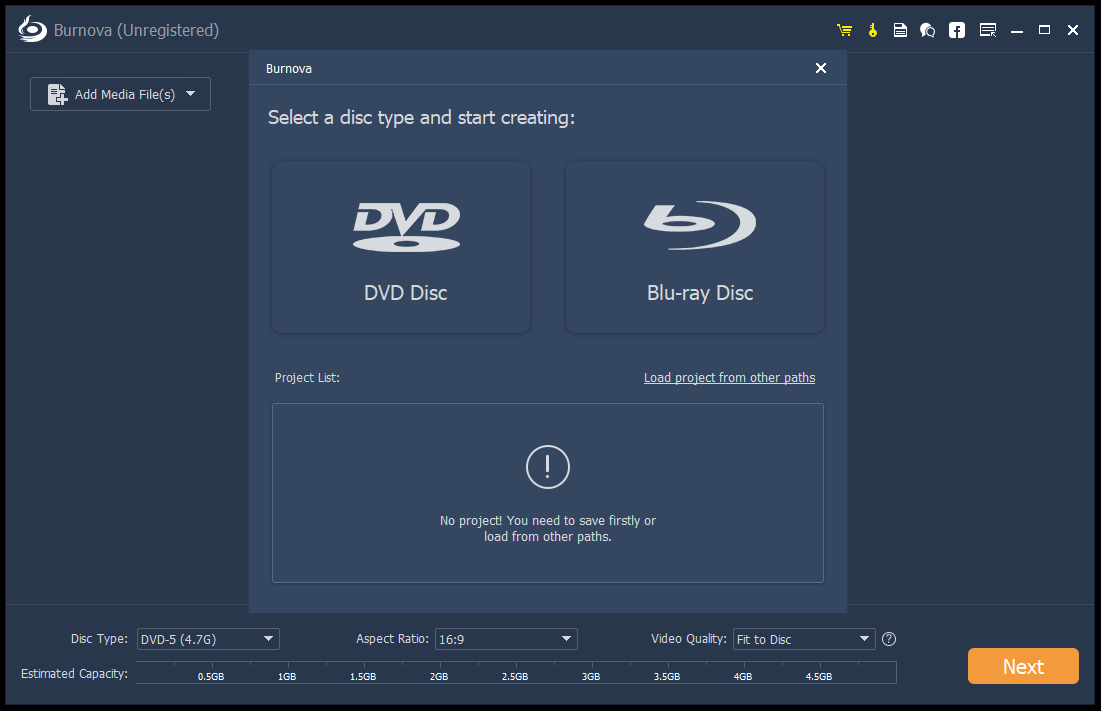
Task: Click the Burnova app logo
Action: pos(32,29)
